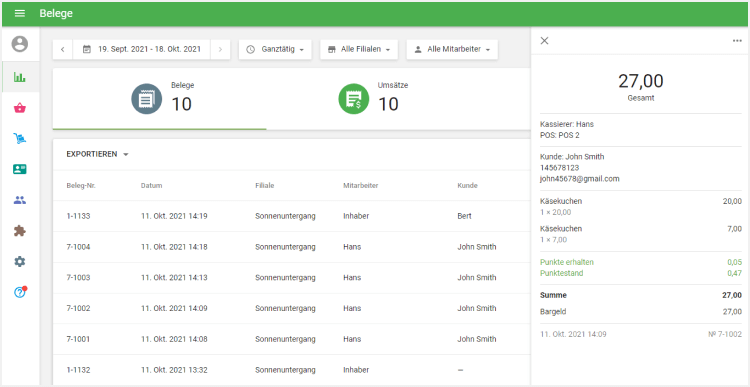Open the Items shopping basket section
Screen dimensions: 750x387
click(x=20, y=108)
